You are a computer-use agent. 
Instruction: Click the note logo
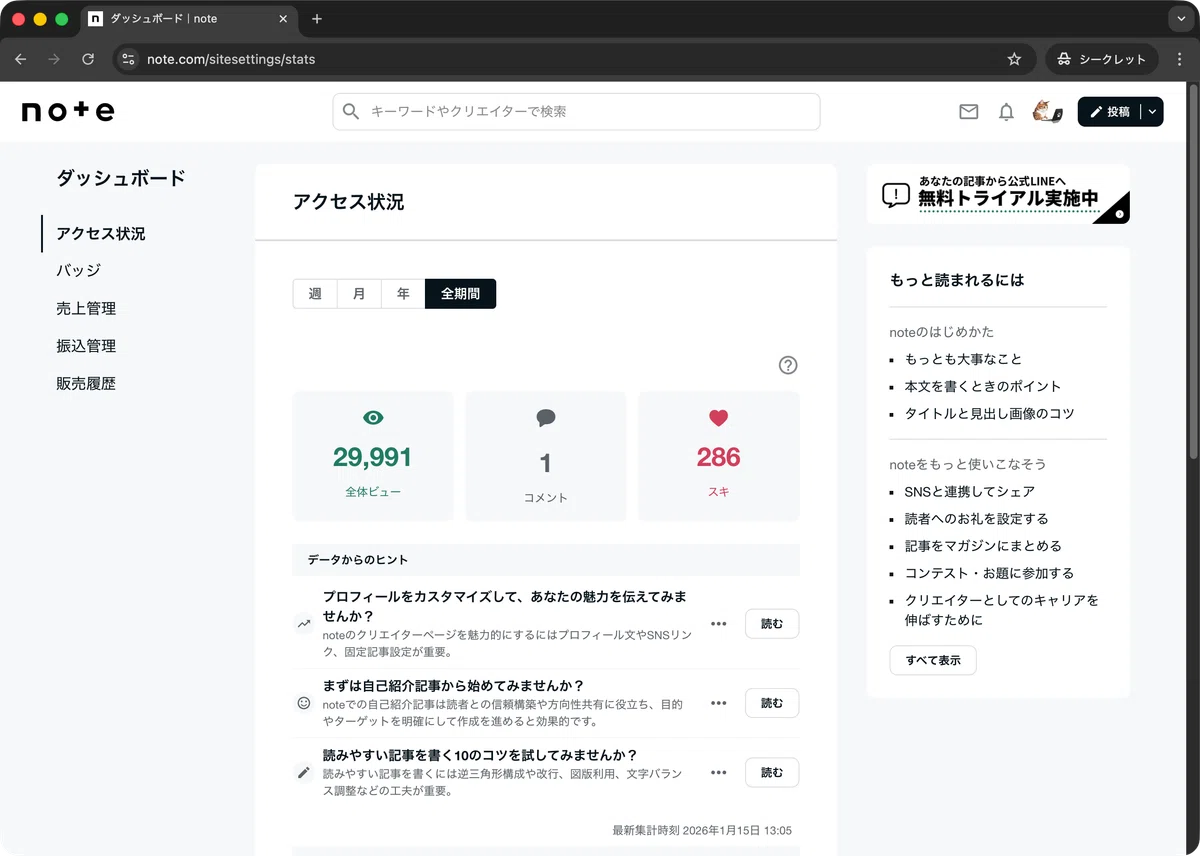click(x=68, y=112)
